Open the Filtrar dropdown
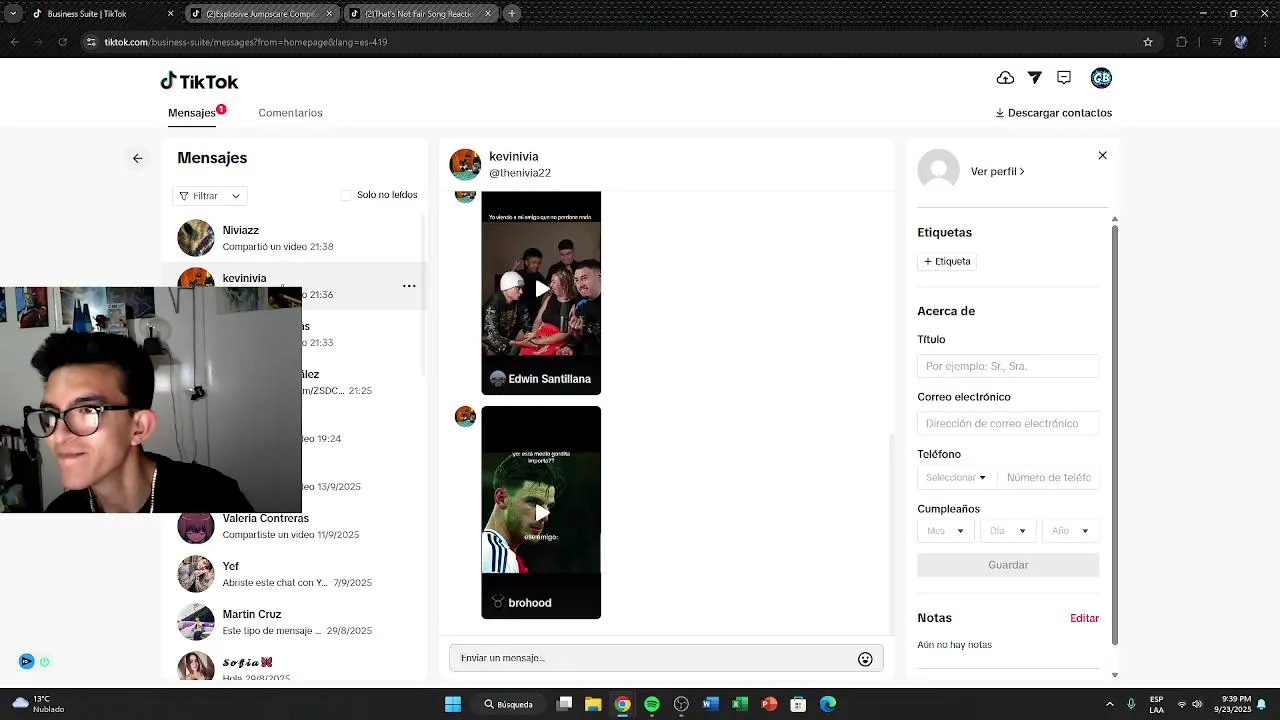This screenshot has width=1280, height=720. [210, 196]
